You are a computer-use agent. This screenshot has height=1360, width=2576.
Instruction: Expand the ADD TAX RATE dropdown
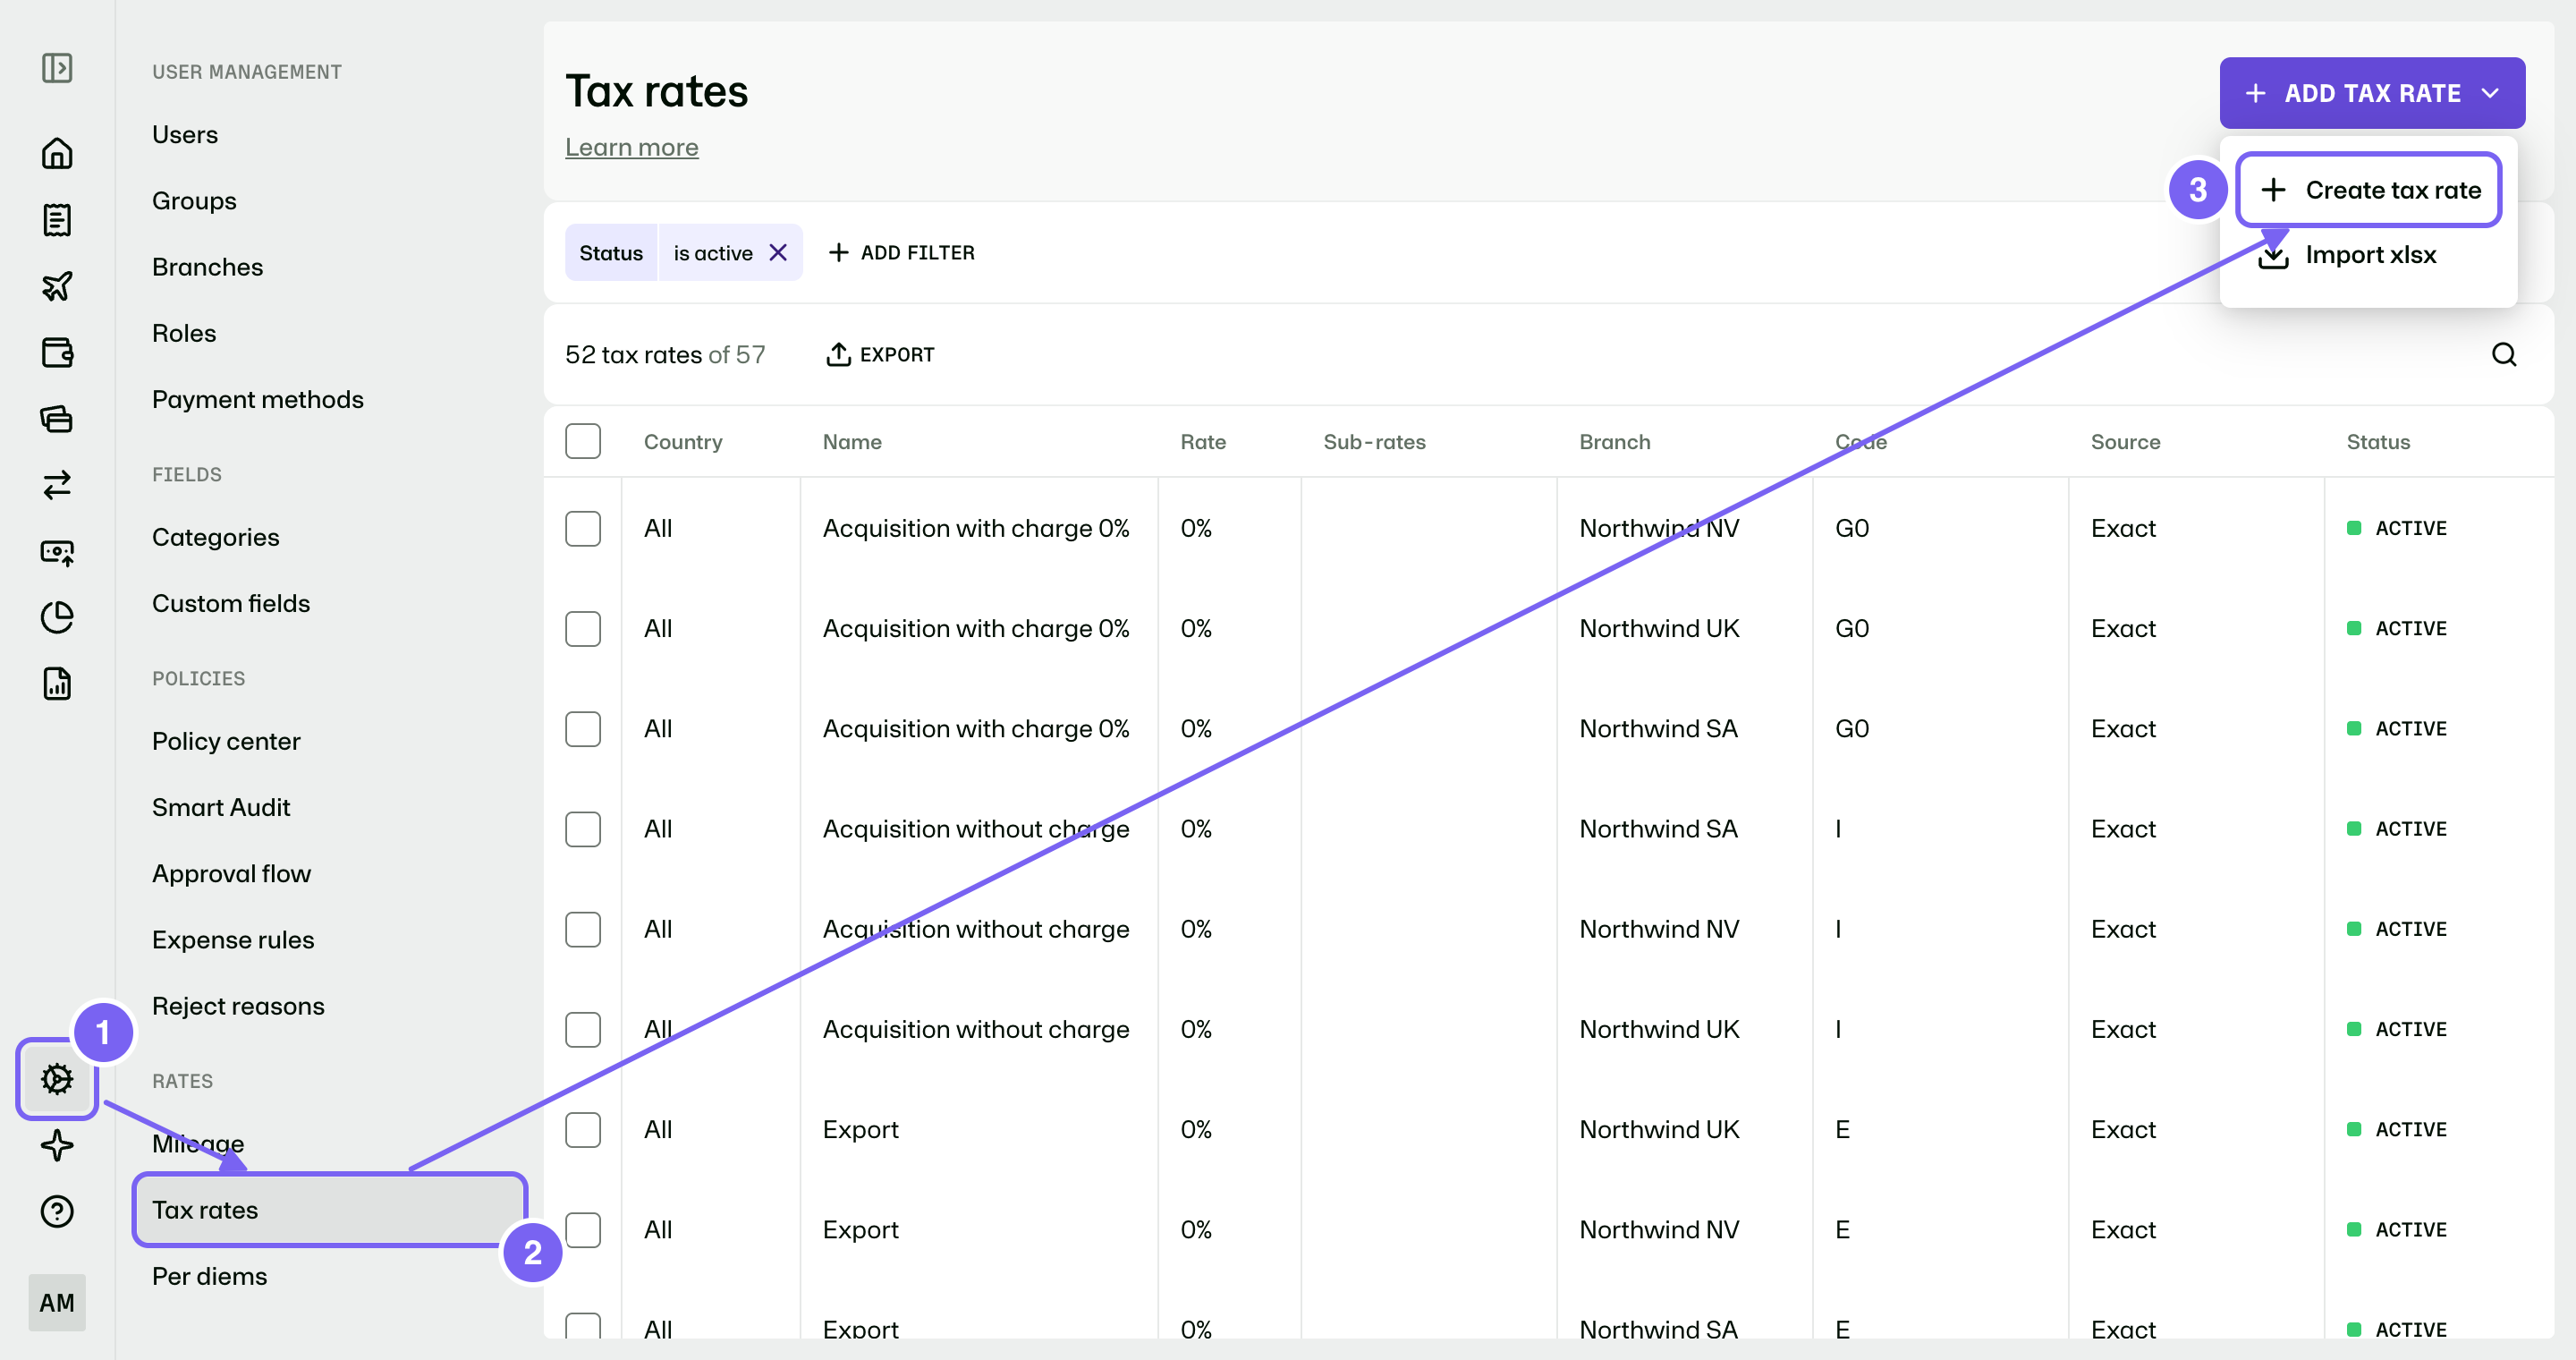pyautogui.click(x=2372, y=93)
